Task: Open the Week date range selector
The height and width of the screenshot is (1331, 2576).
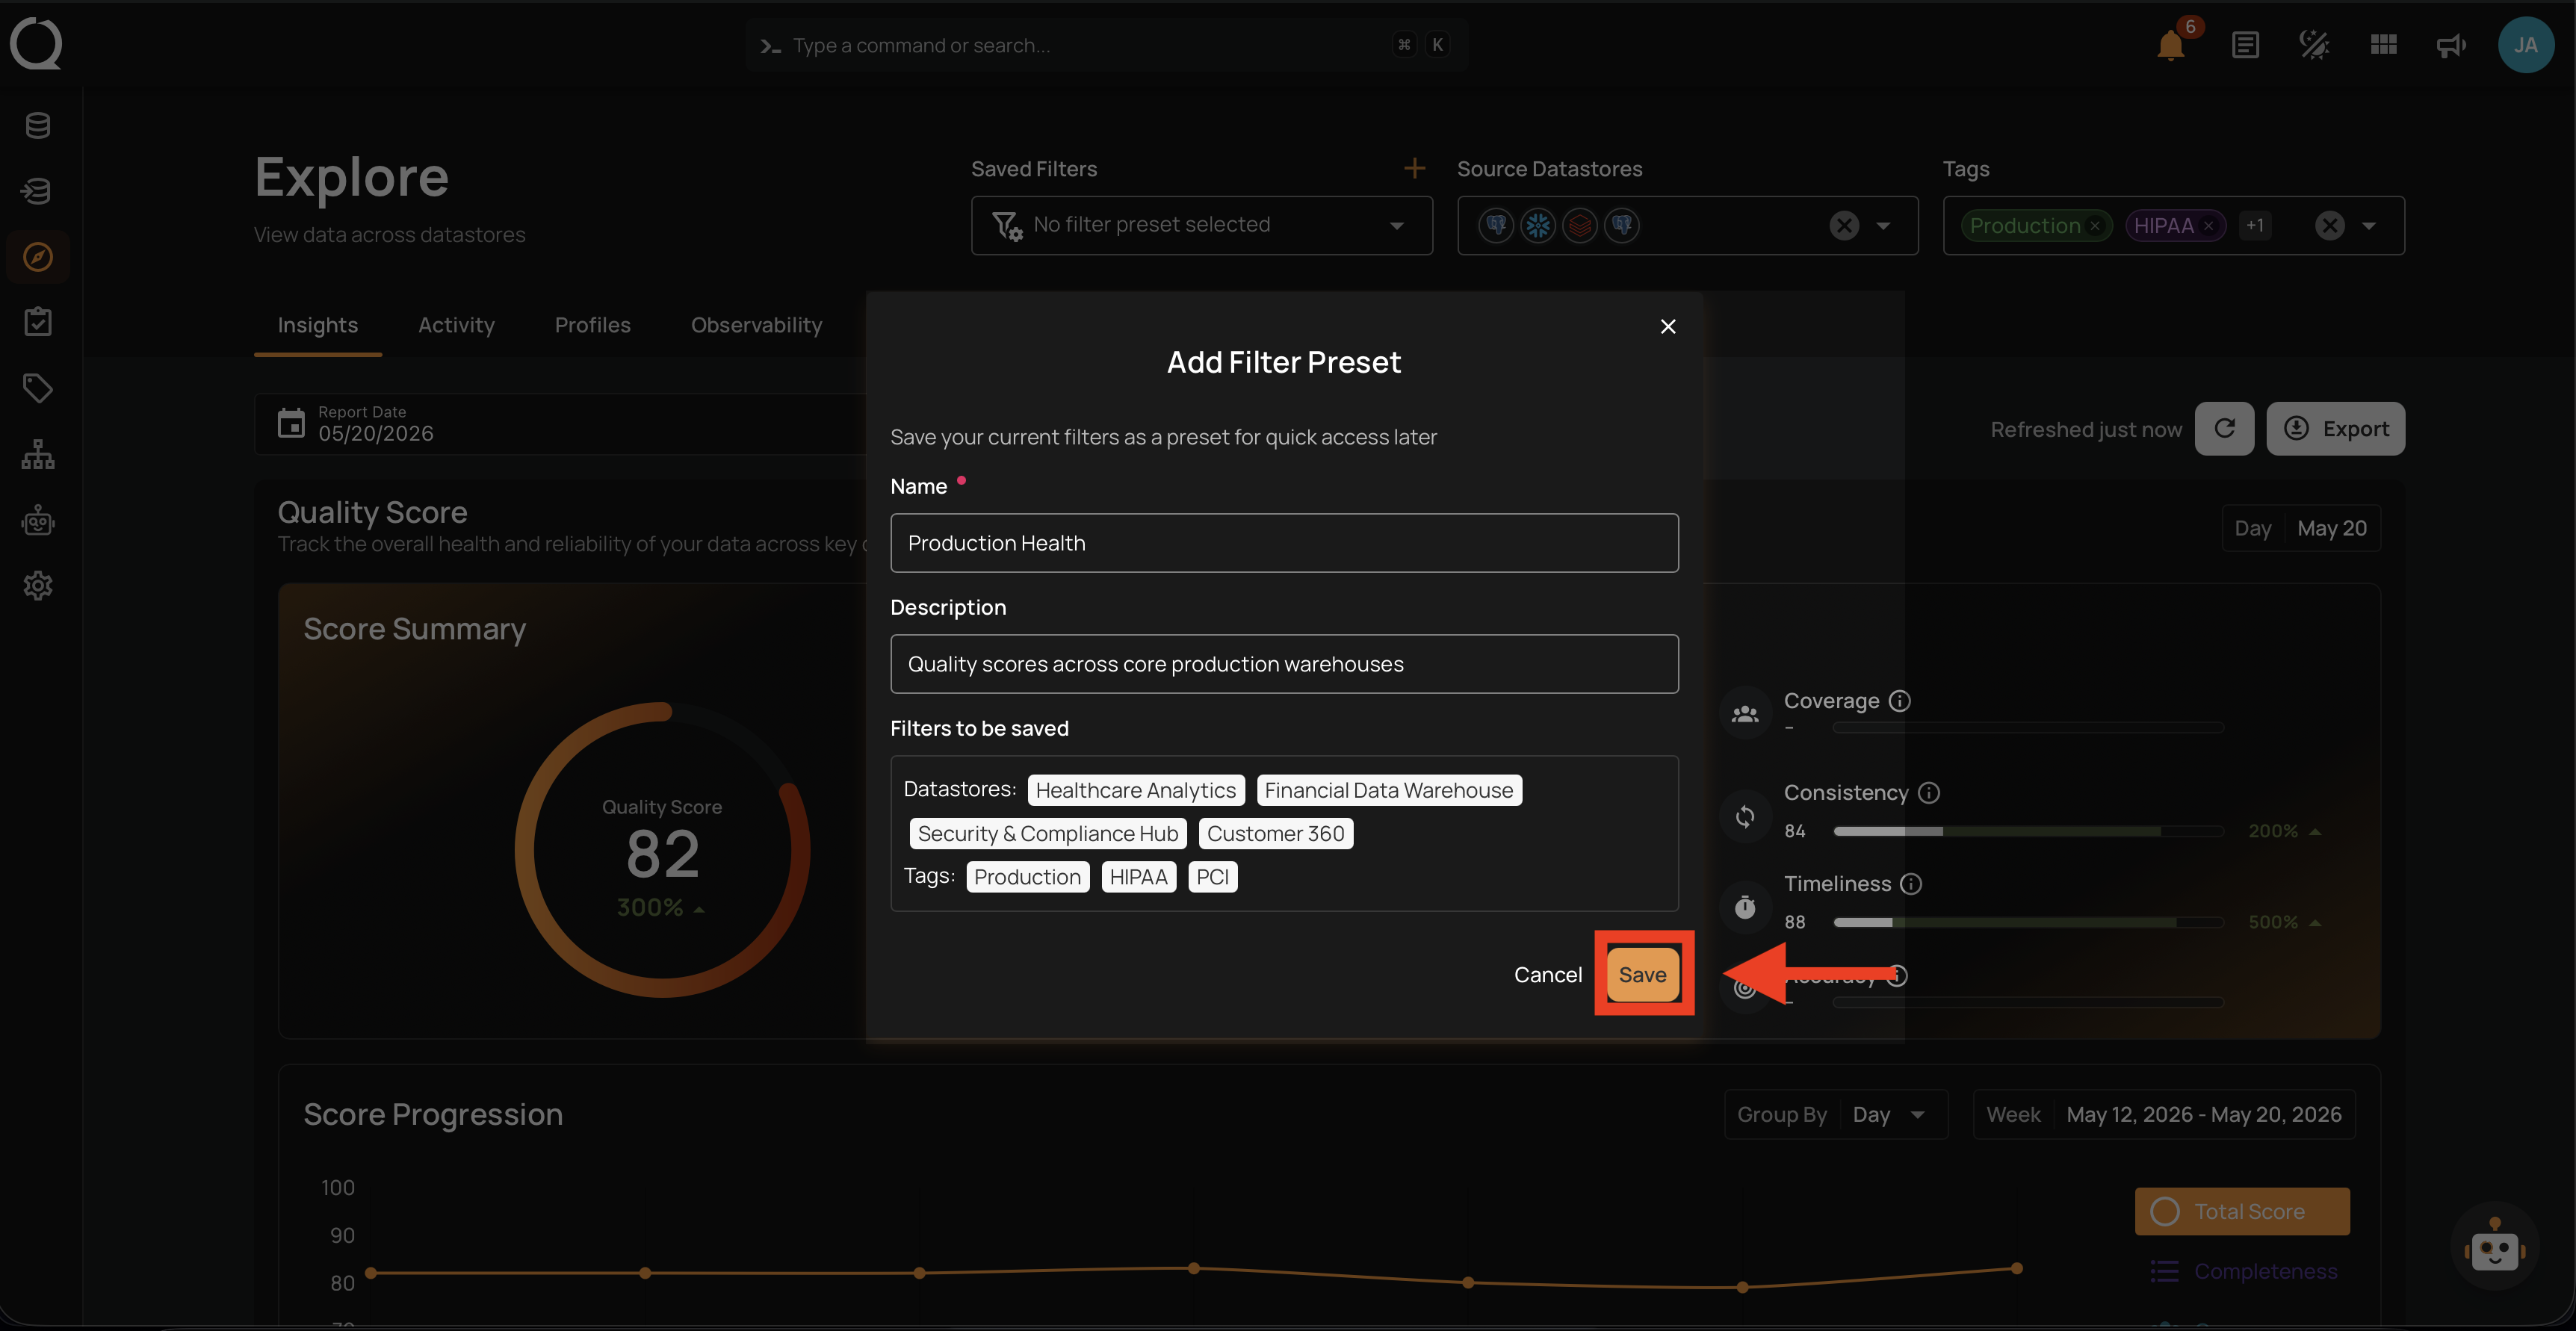Action: pos(2164,1115)
